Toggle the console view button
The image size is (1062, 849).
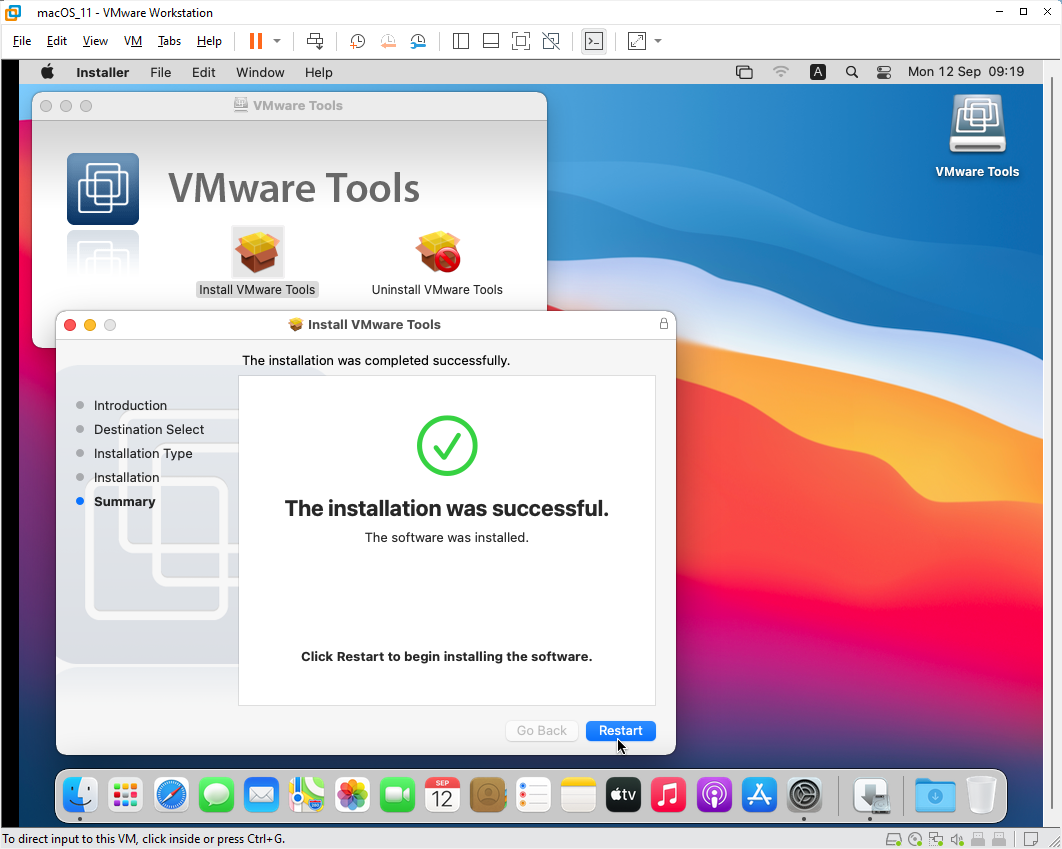(594, 41)
